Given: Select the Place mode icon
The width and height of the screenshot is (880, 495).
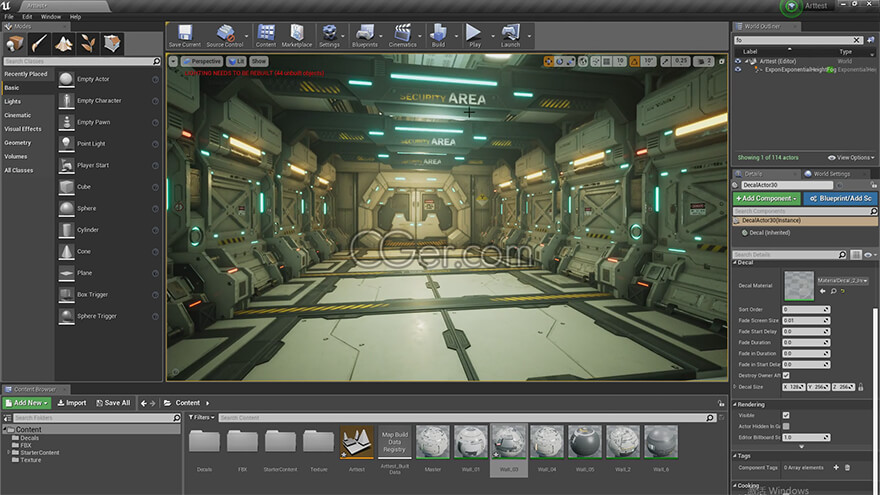Looking at the screenshot, I should point(15,43).
